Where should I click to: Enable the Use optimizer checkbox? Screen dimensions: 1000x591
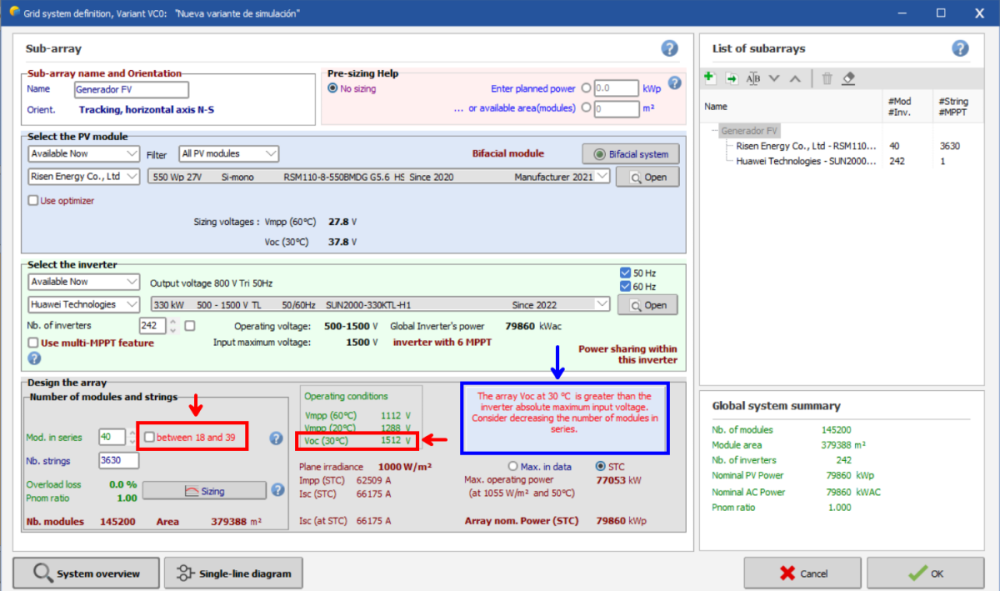click(x=34, y=200)
